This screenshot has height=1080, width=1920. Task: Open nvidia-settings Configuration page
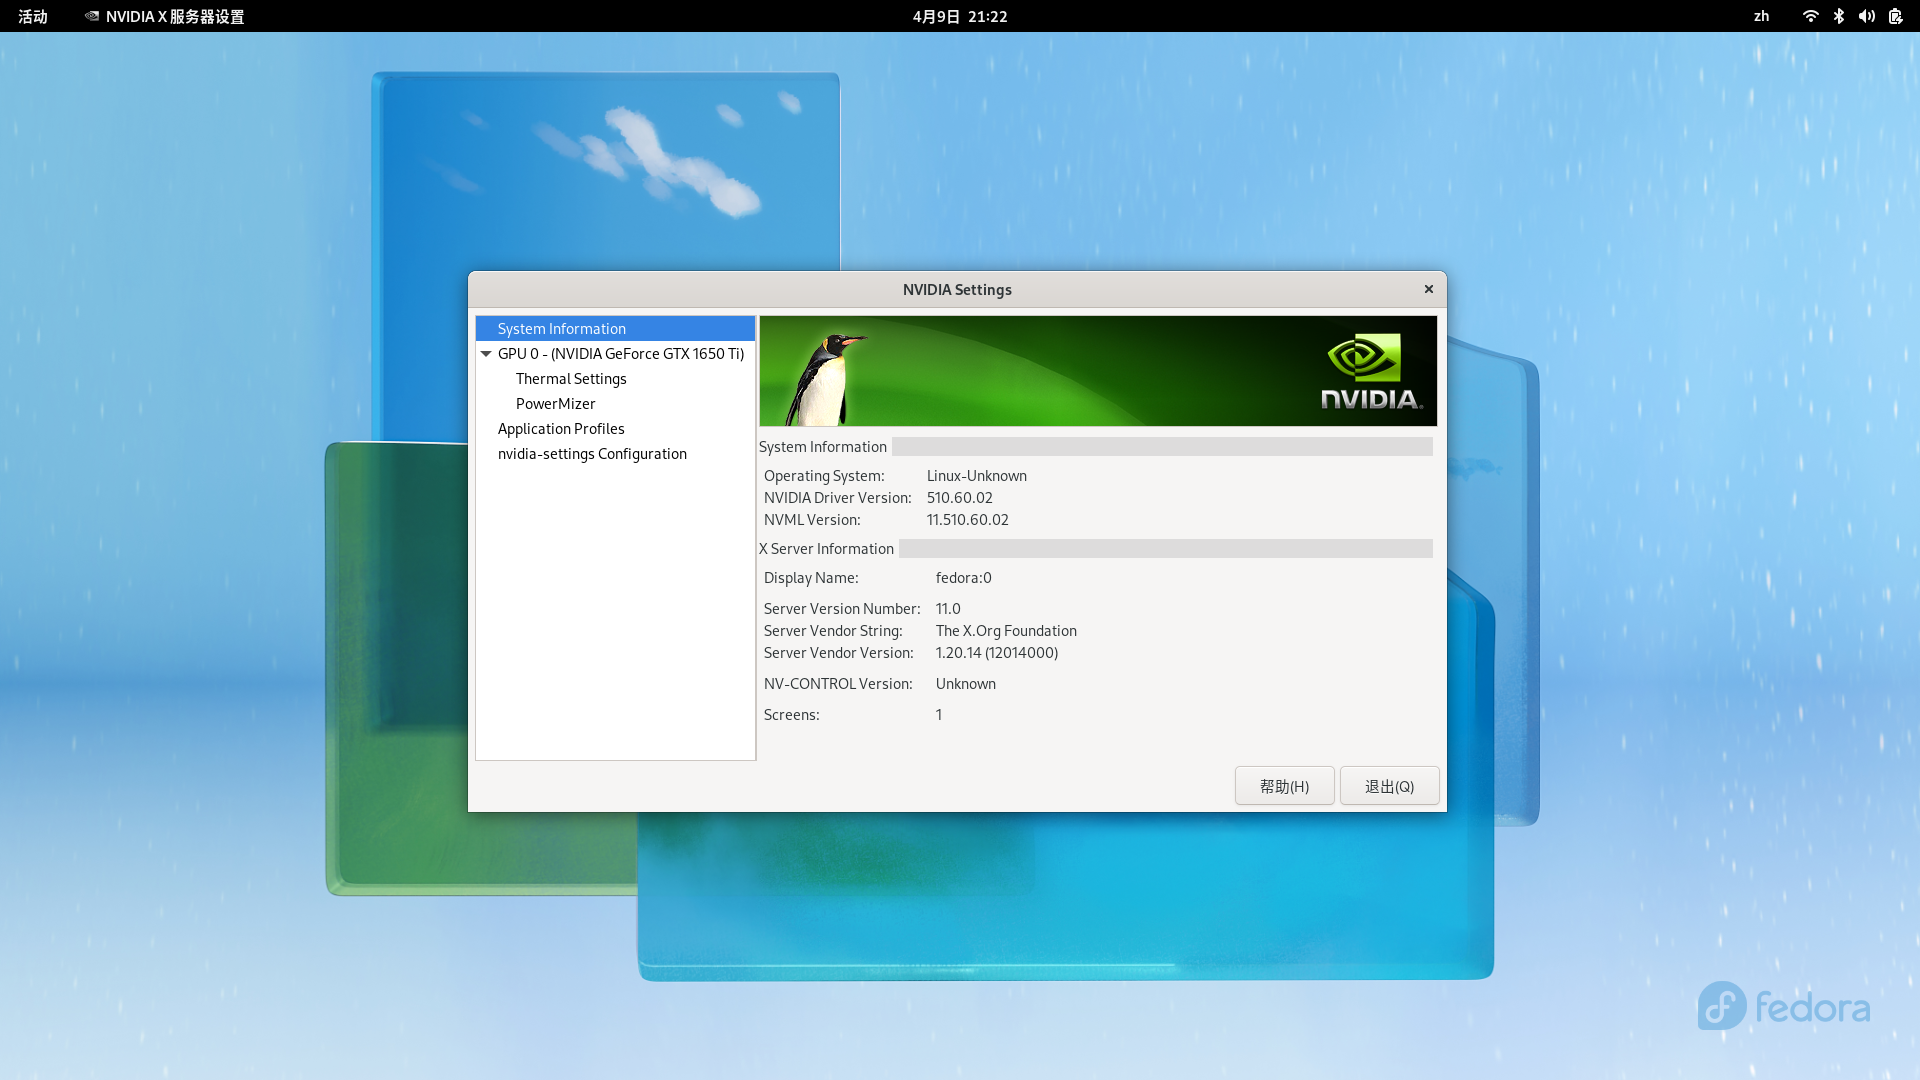(x=592, y=454)
